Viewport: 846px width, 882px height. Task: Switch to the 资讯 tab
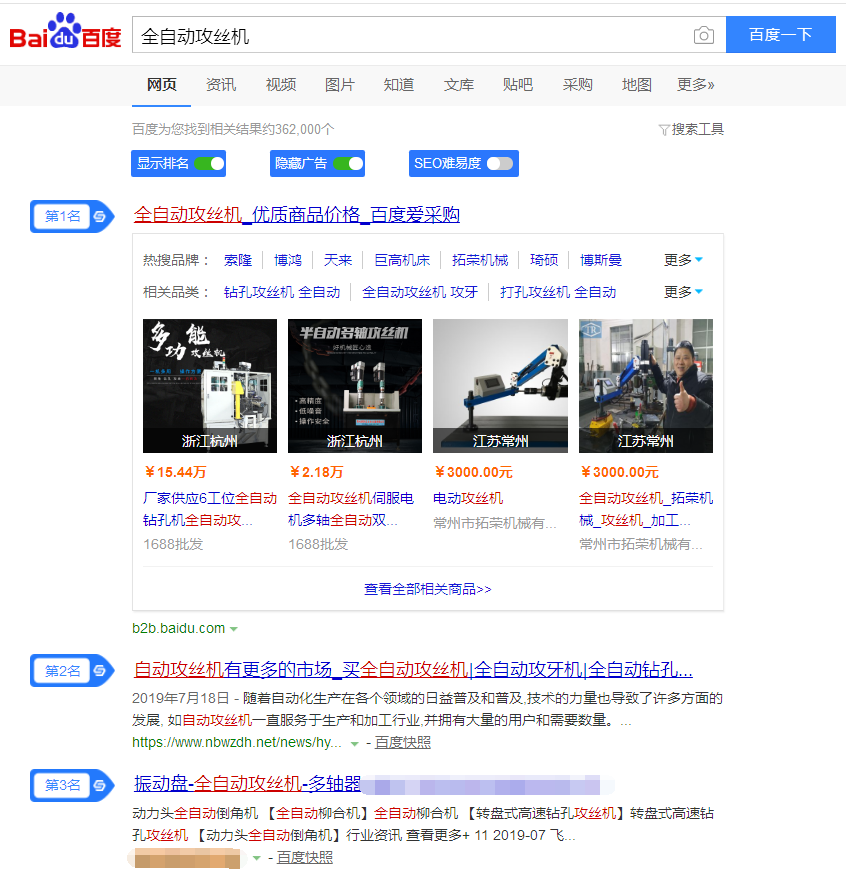tap(221, 85)
